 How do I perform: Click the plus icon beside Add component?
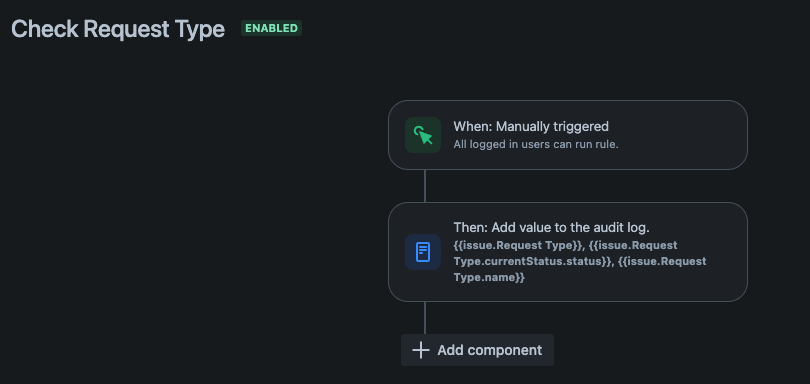tap(420, 350)
